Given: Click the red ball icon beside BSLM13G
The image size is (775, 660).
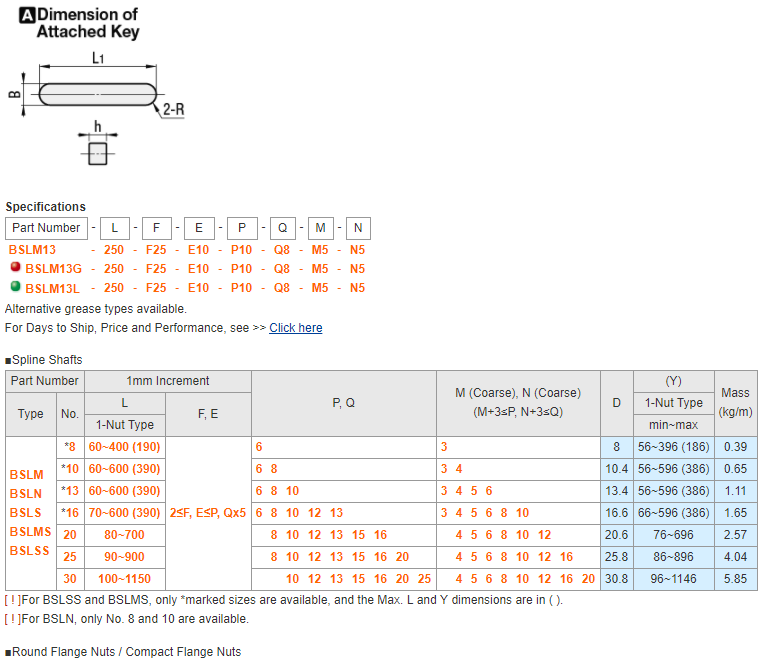Looking at the screenshot, I should (16, 267).
